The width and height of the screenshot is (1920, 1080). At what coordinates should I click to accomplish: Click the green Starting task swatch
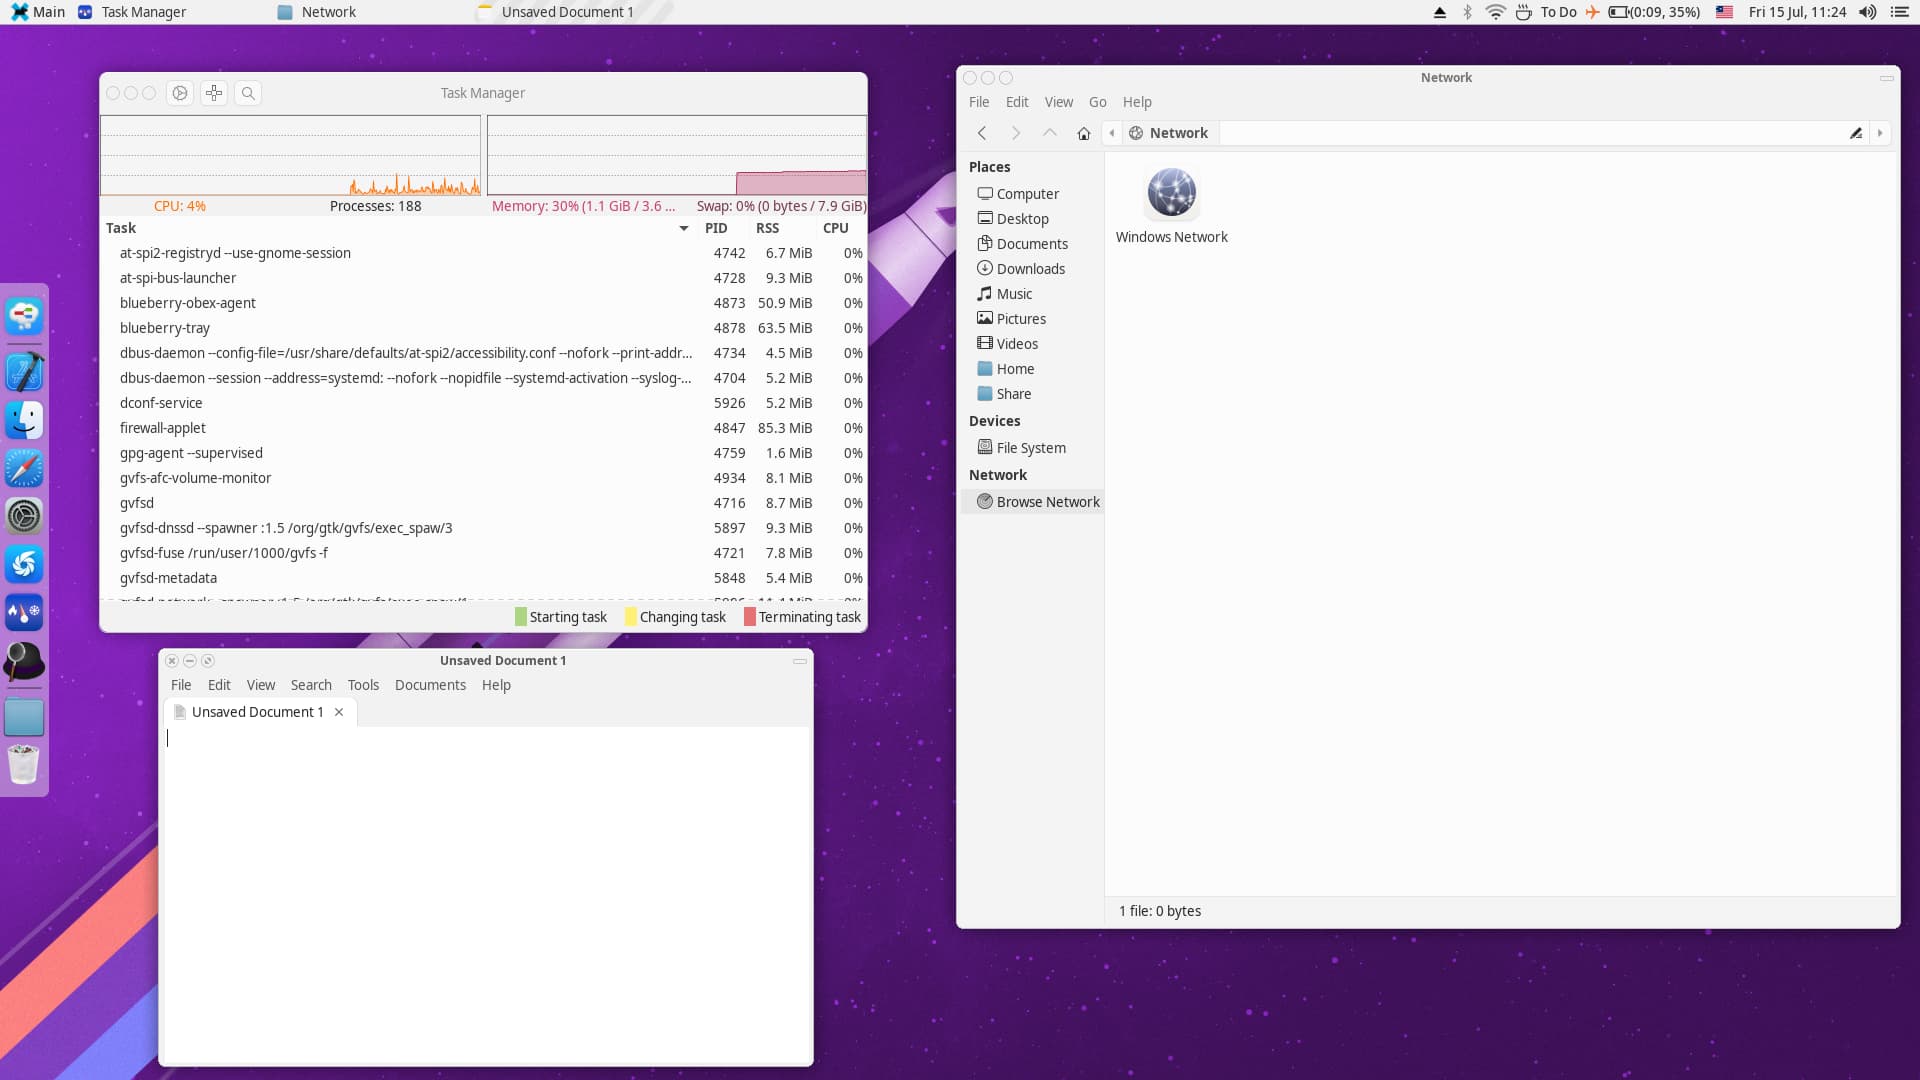click(x=520, y=617)
